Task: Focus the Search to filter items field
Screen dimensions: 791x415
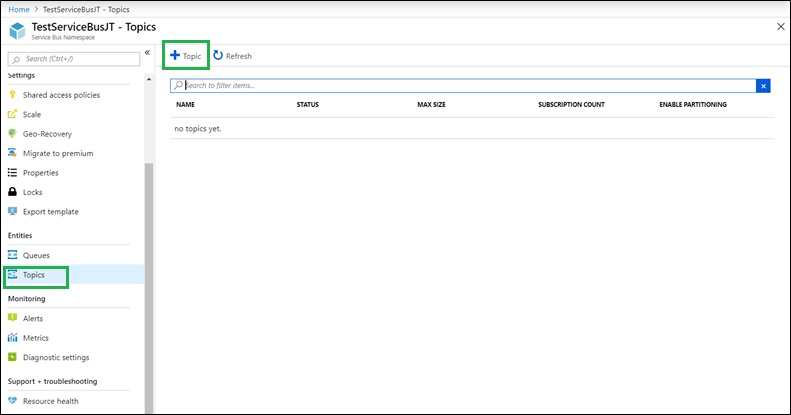Action: 463,86
